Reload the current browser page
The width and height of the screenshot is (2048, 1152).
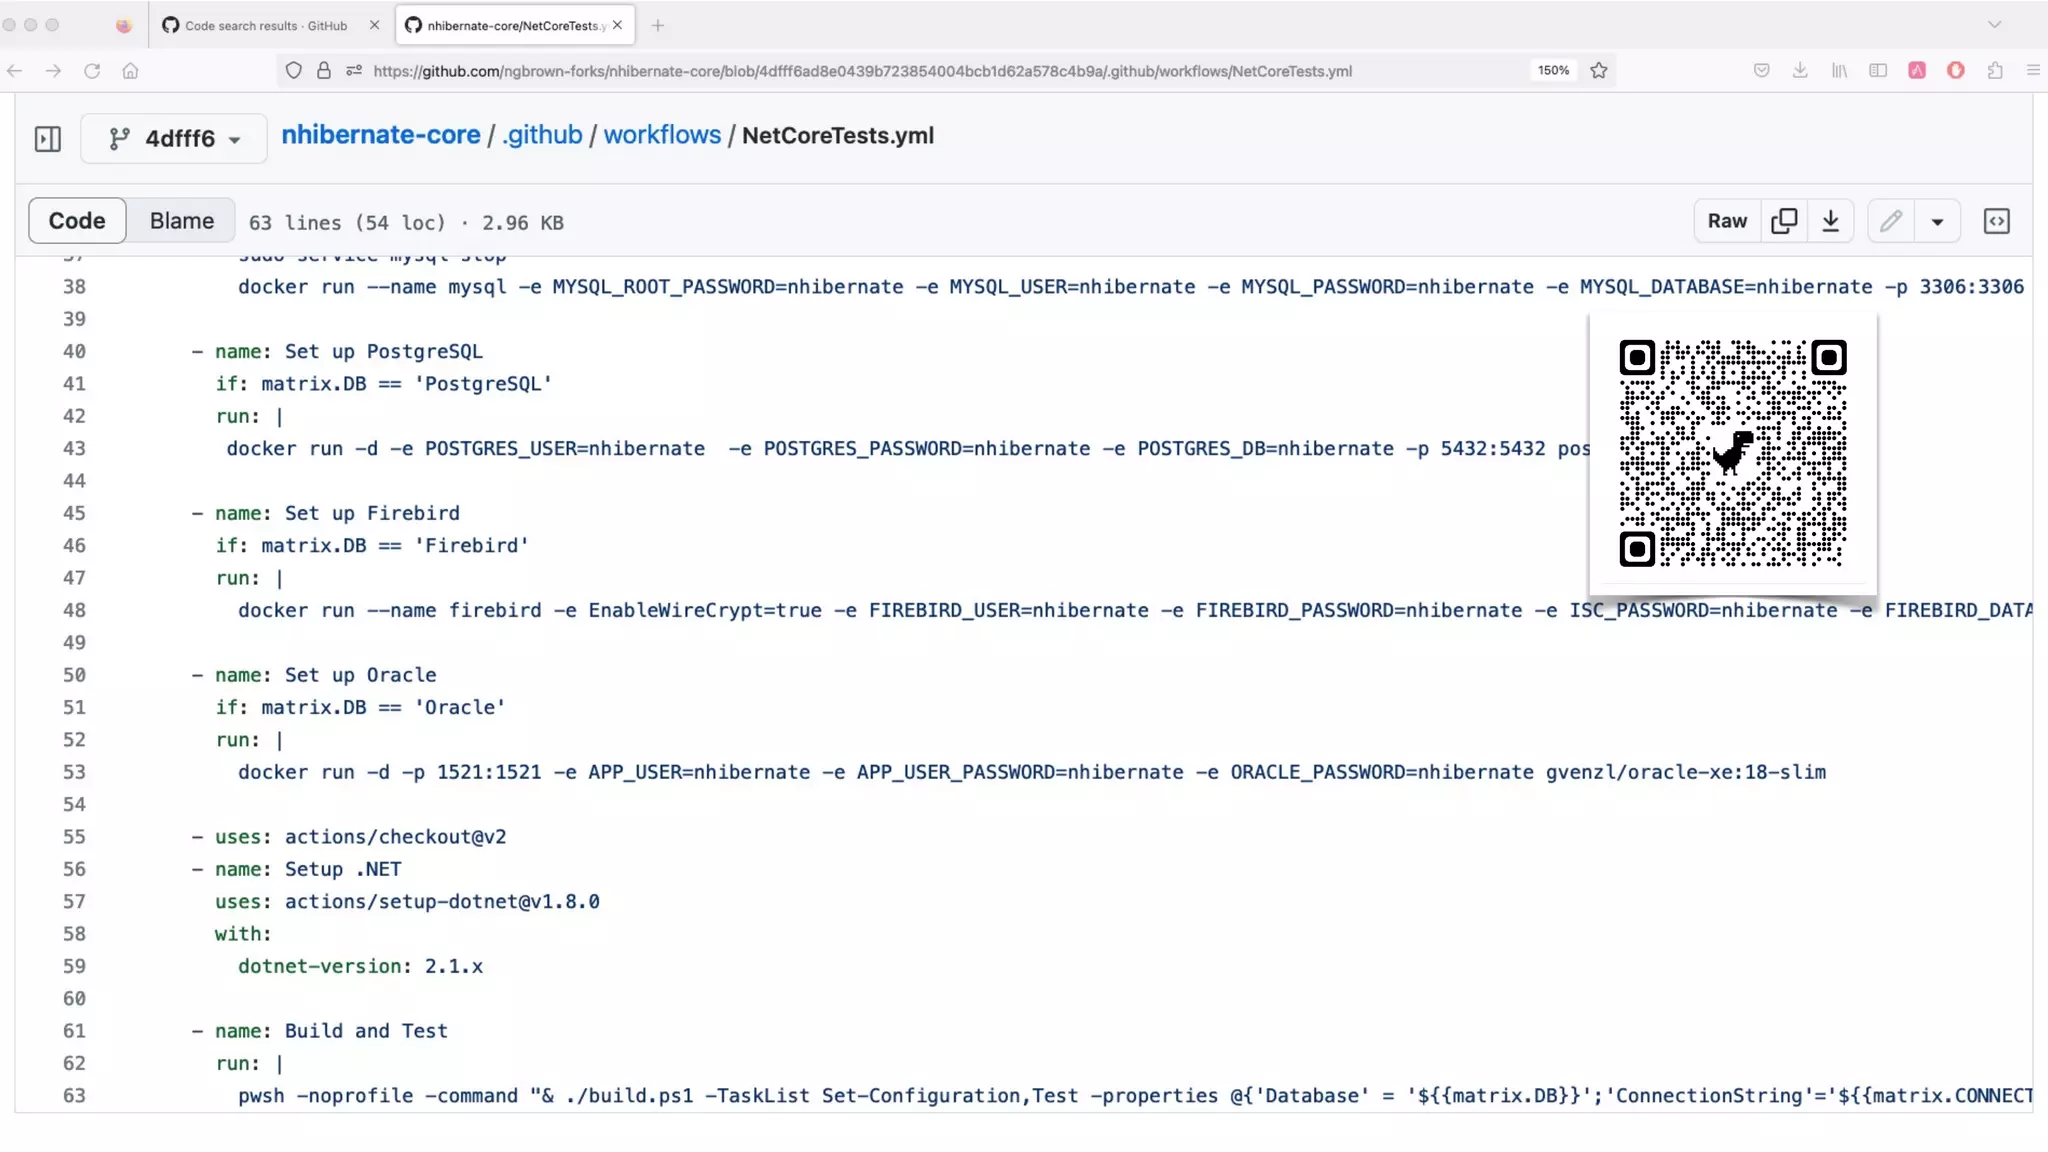pos(92,71)
